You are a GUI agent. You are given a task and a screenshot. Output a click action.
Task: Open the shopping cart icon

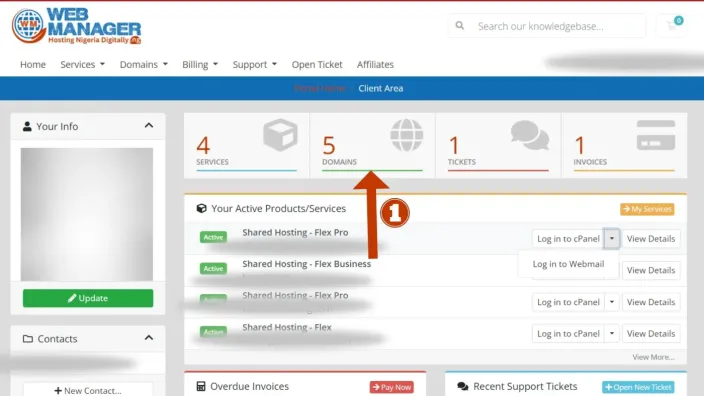coord(672,26)
